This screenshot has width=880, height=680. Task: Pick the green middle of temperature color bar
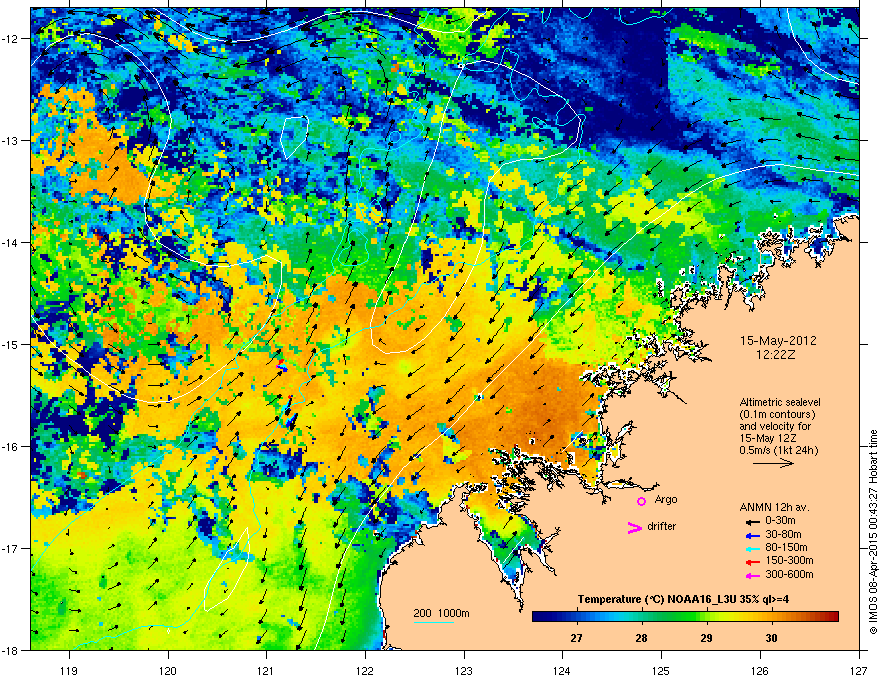pos(685,617)
